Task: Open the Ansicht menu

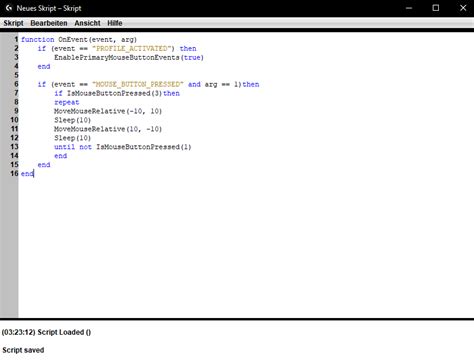Action: point(87,23)
